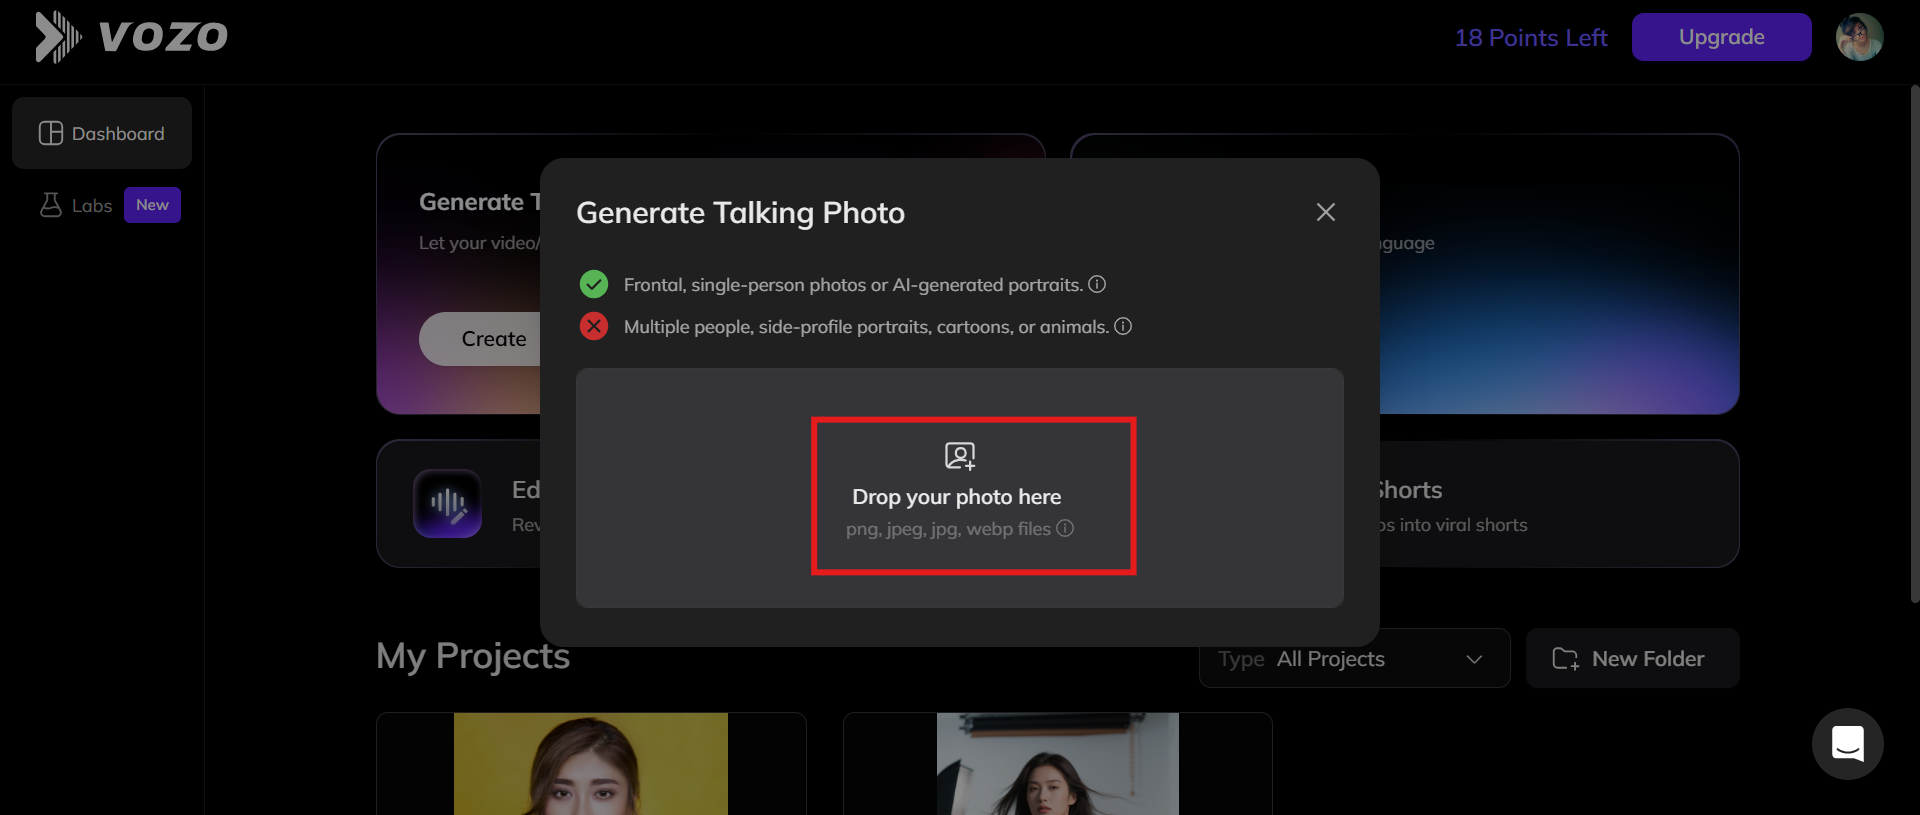Click the waveform icon on the Edit card

coord(447,504)
